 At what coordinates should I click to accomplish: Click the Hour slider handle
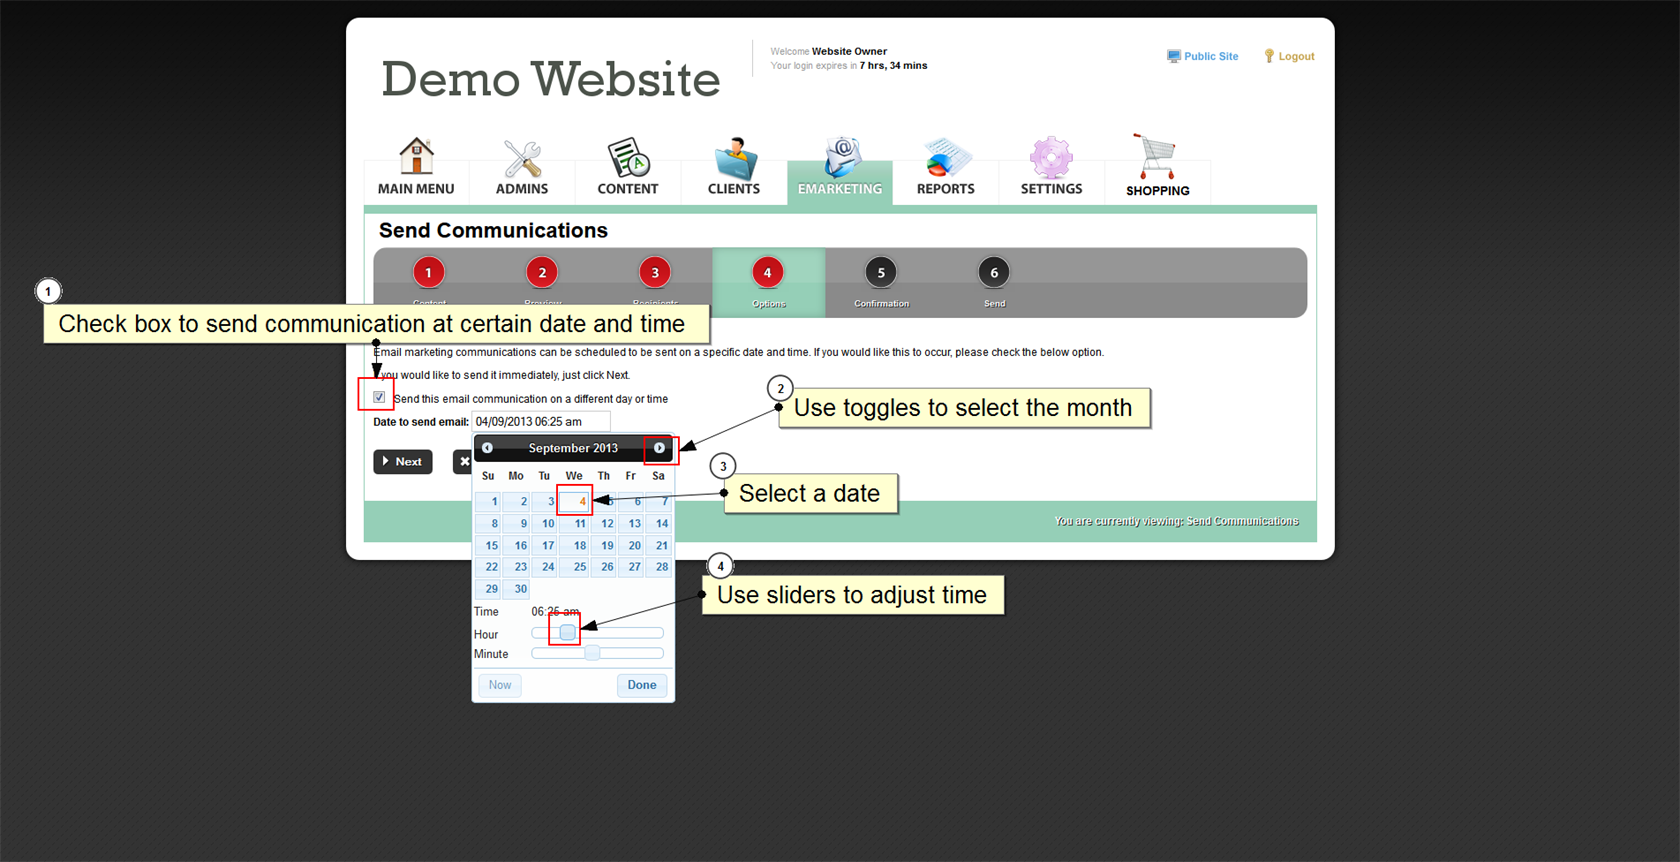pos(567,633)
